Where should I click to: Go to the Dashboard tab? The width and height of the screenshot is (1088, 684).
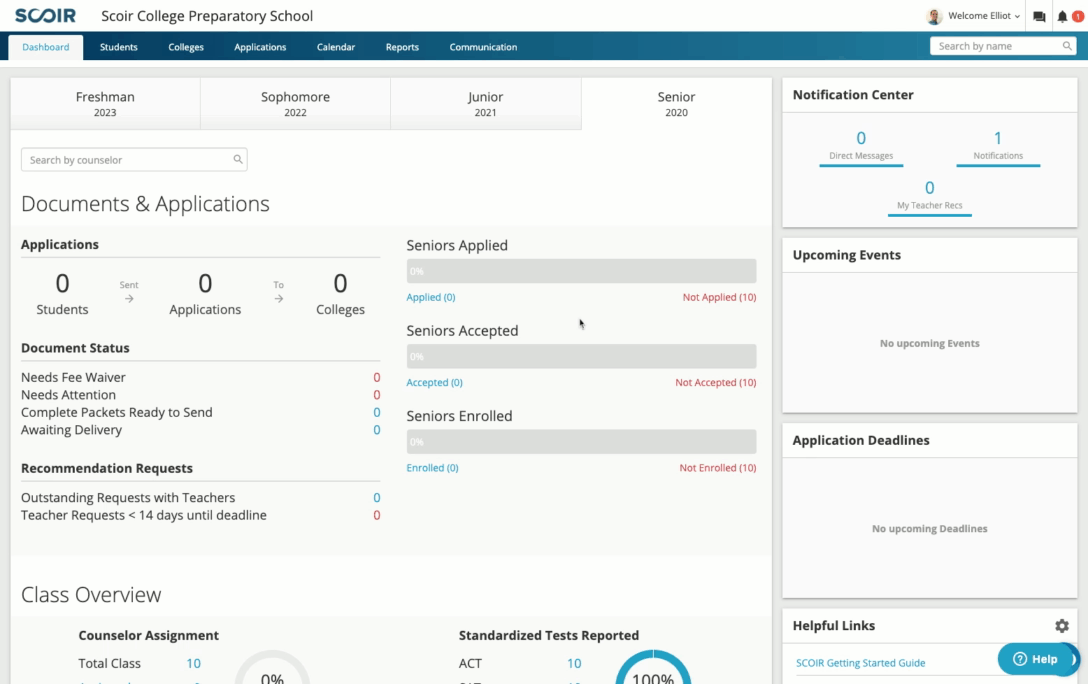point(46,47)
